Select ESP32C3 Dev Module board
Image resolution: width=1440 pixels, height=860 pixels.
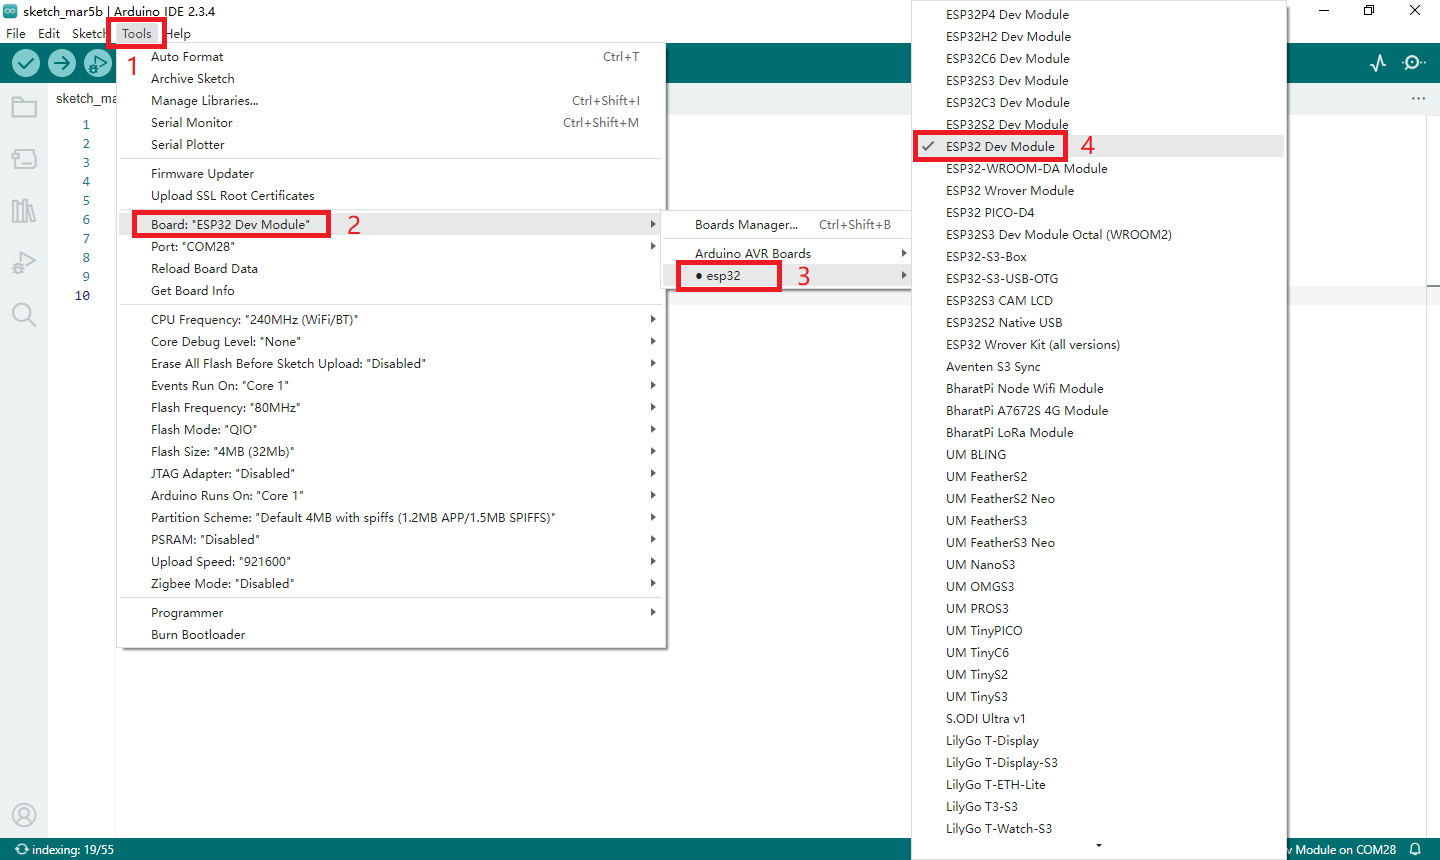point(1099,103)
